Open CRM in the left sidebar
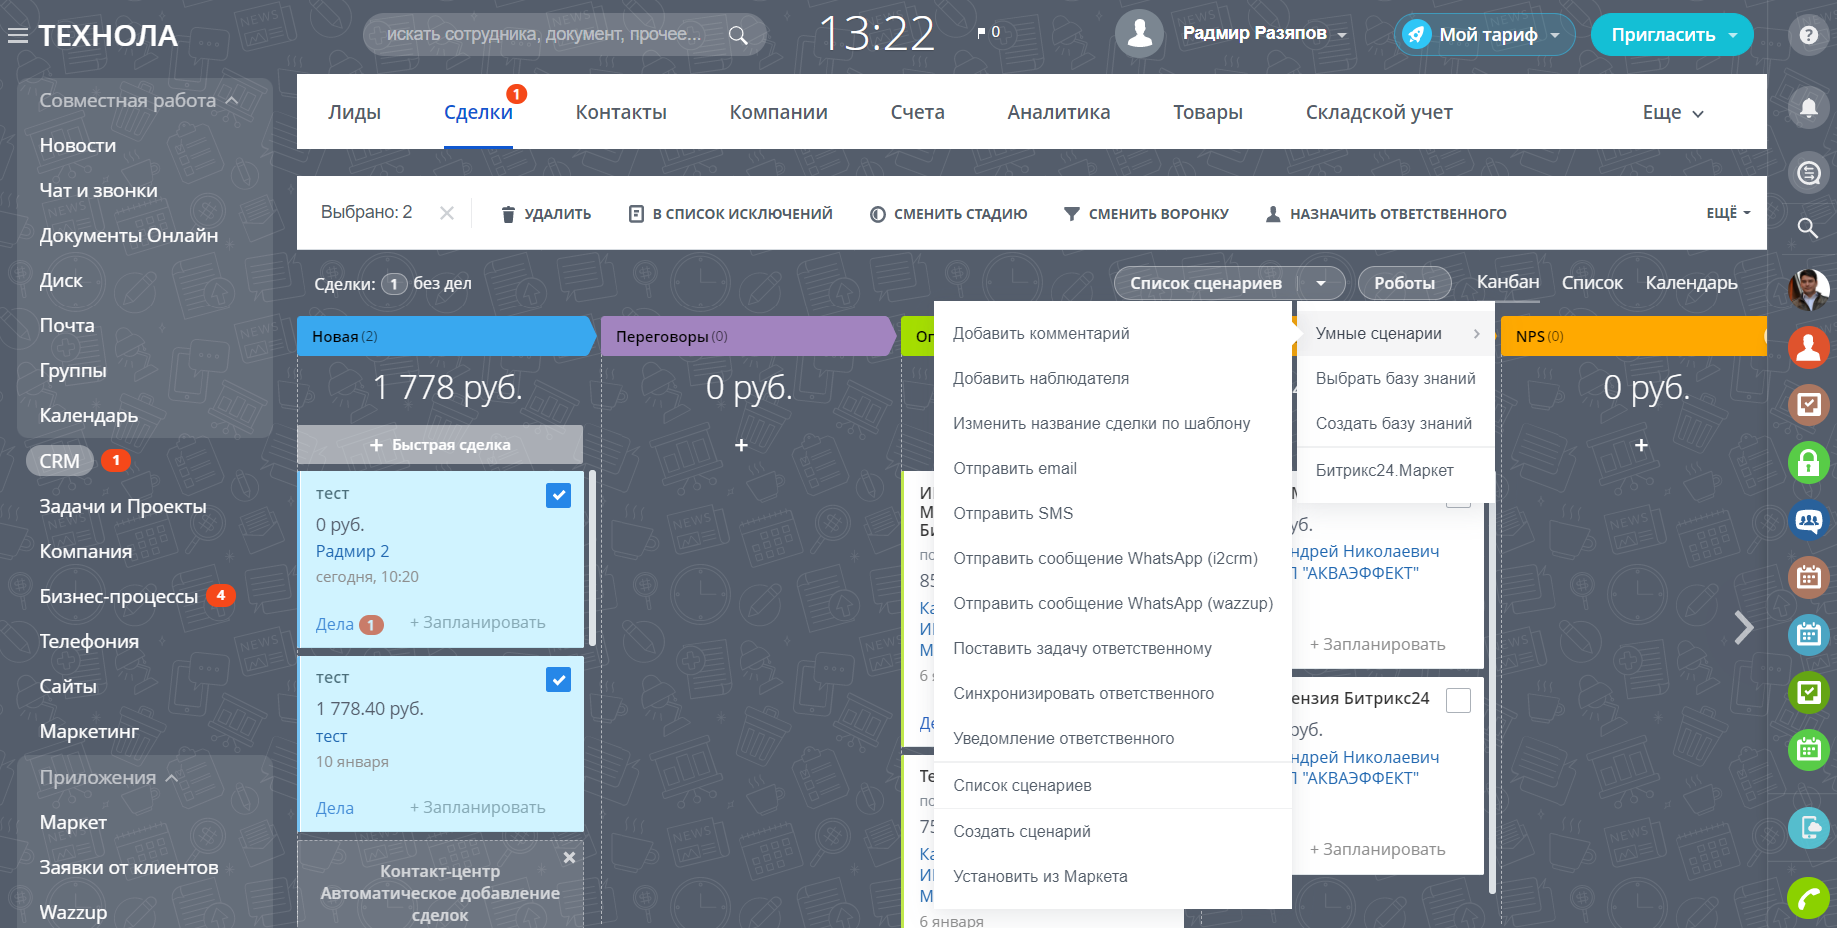The image size is (1838, 928). point(60,461)
